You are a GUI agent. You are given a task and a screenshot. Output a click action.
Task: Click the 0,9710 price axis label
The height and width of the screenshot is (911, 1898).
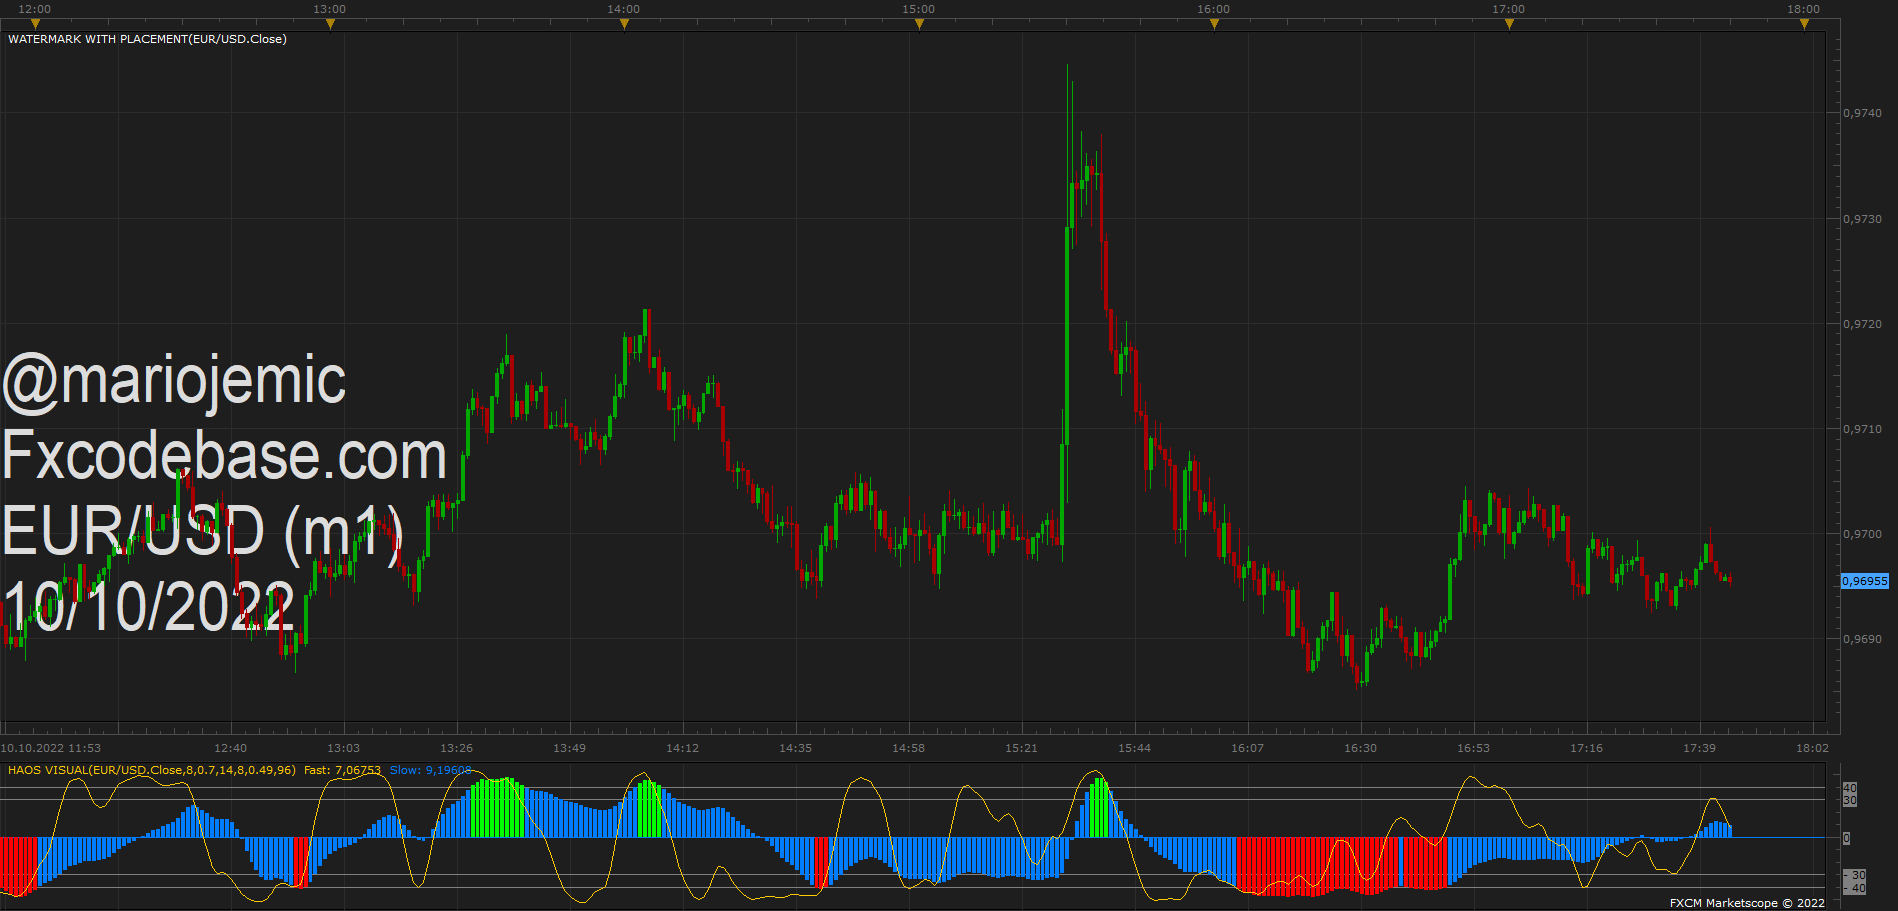coord(1862,429)
